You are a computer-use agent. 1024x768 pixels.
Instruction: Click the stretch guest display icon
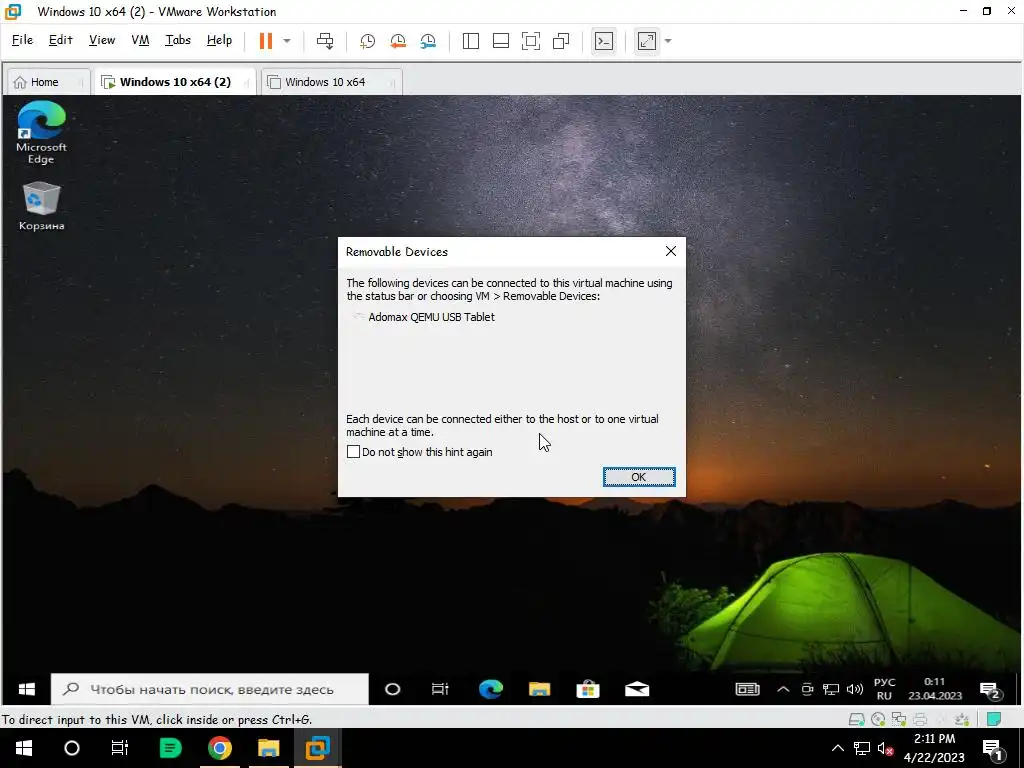[647, 41]
